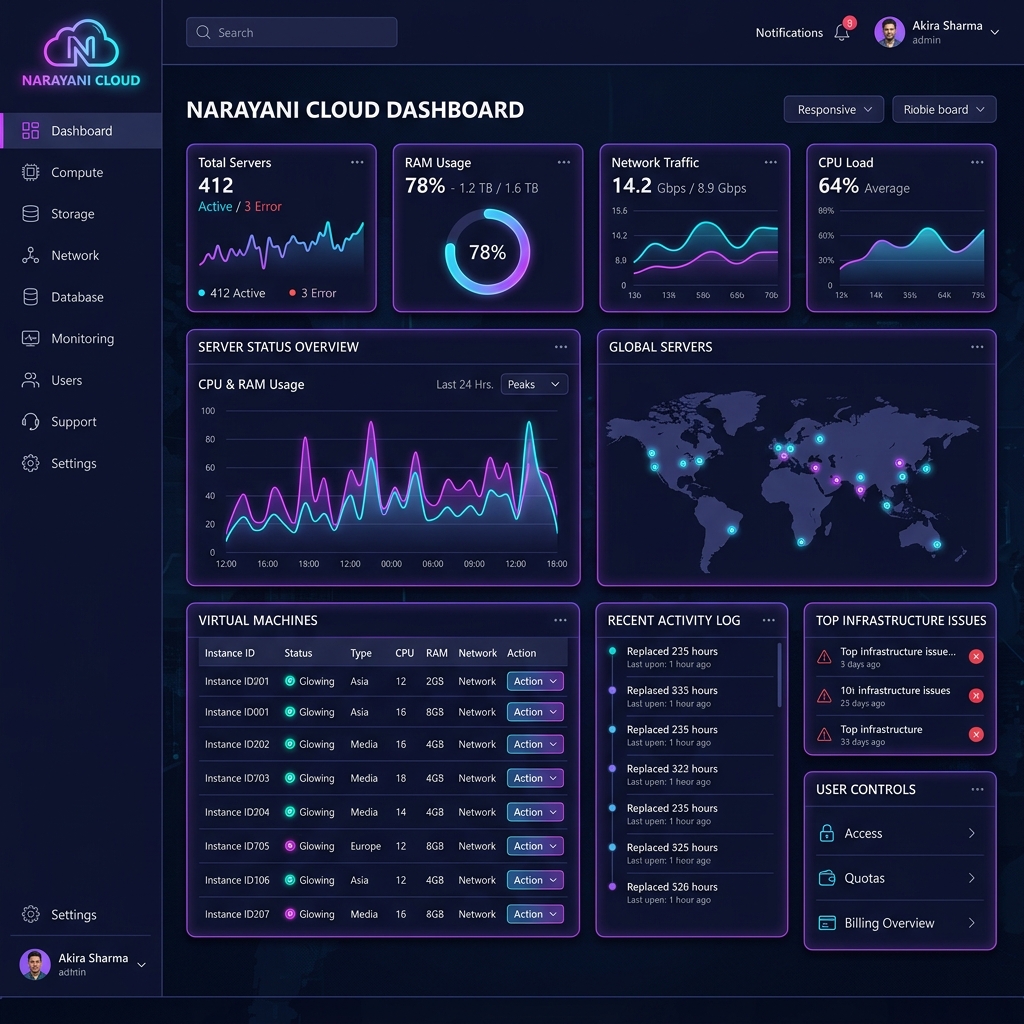The height and width of the screenshot is (1024, 1024).
Task: Open the Responsive dropdown
Action: (x=833, y=109)
